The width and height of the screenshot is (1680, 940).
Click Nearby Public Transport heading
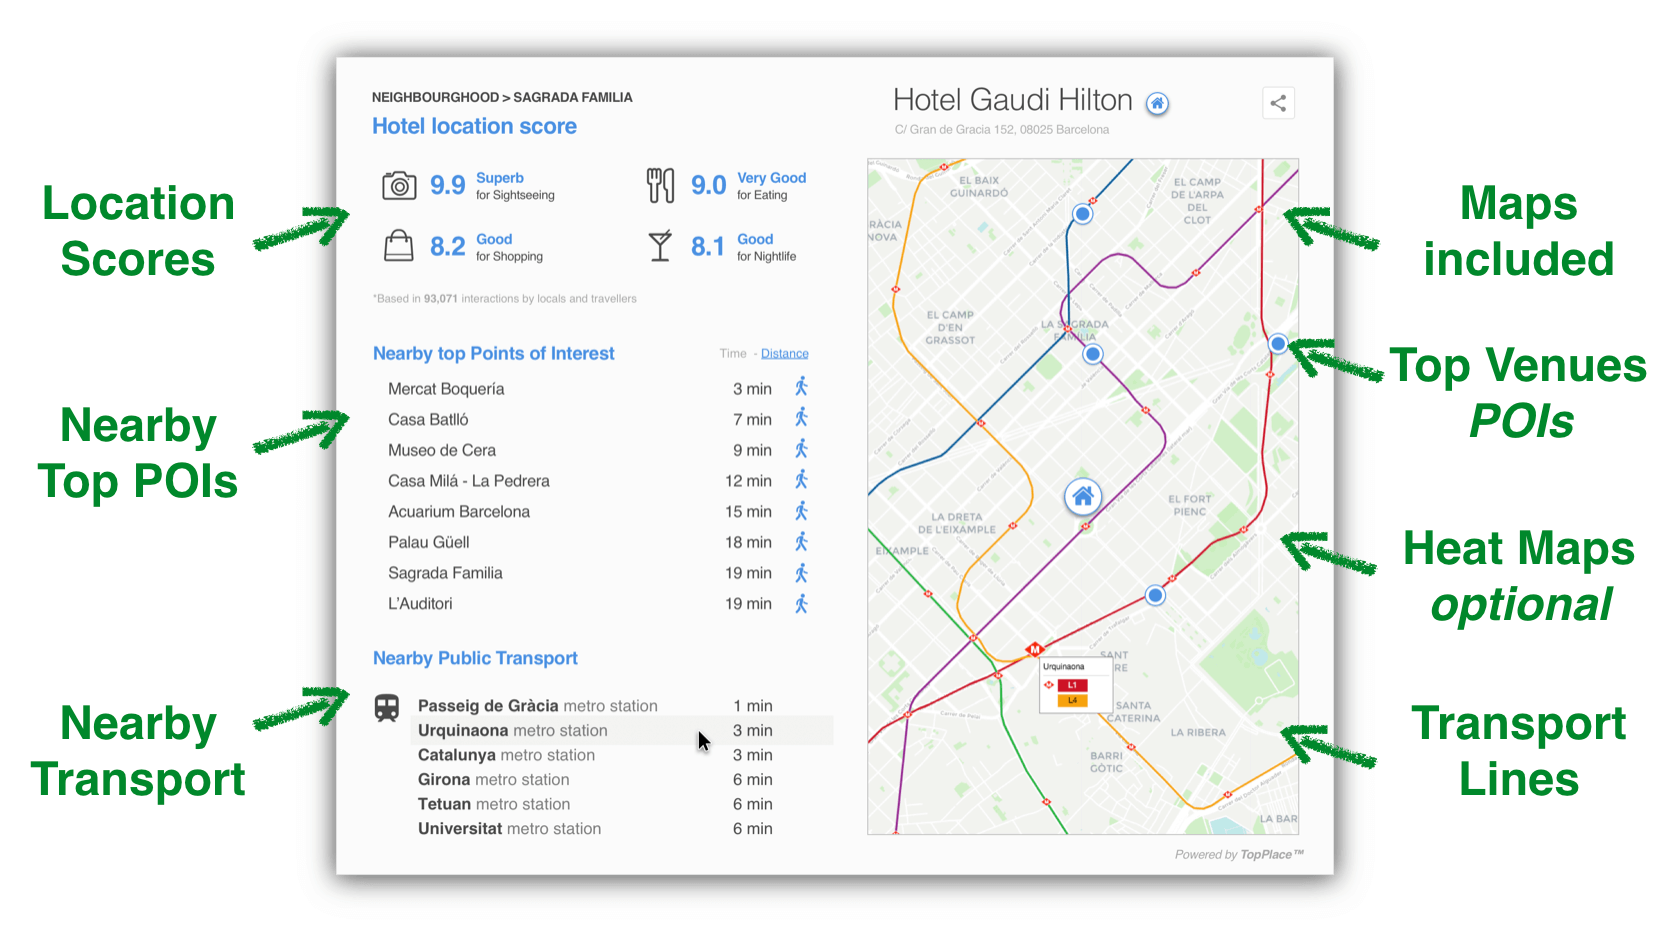pos(475,658)
